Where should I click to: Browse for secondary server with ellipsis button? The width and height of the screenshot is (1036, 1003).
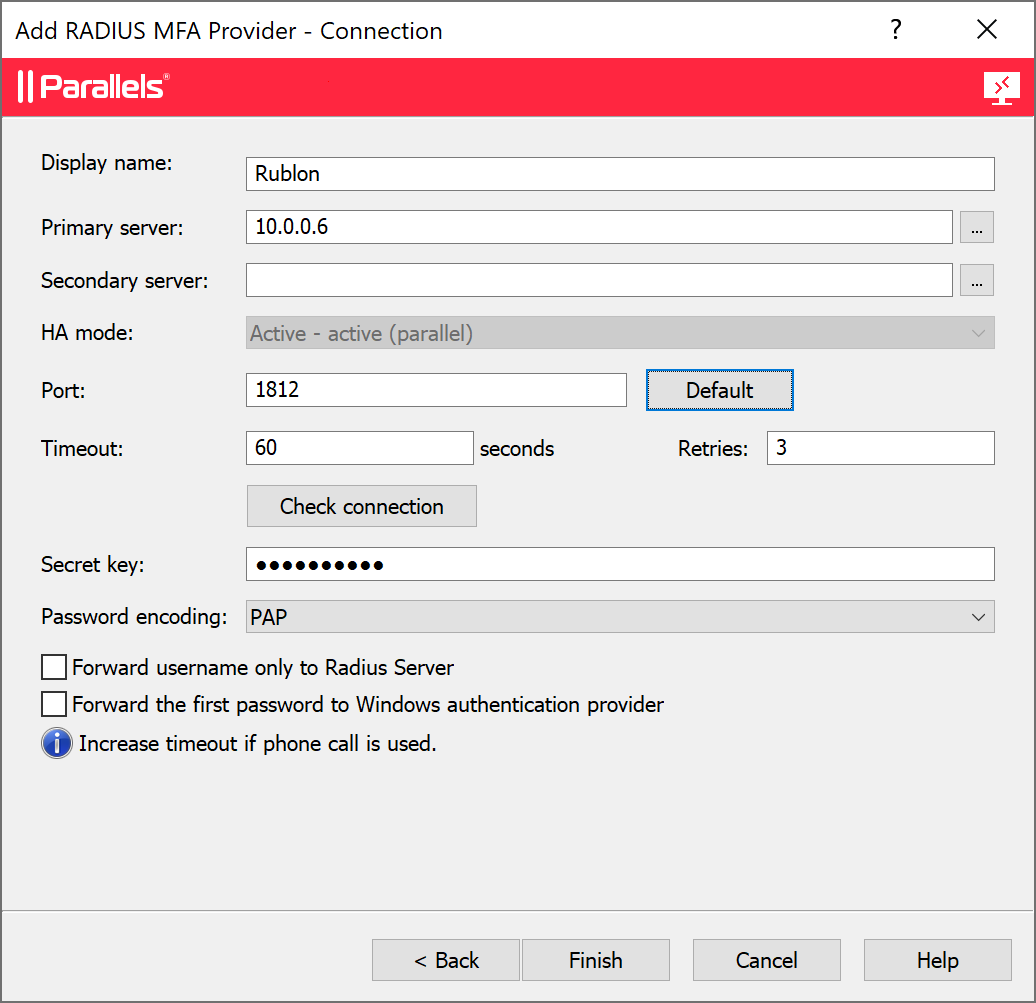point(977,281)
